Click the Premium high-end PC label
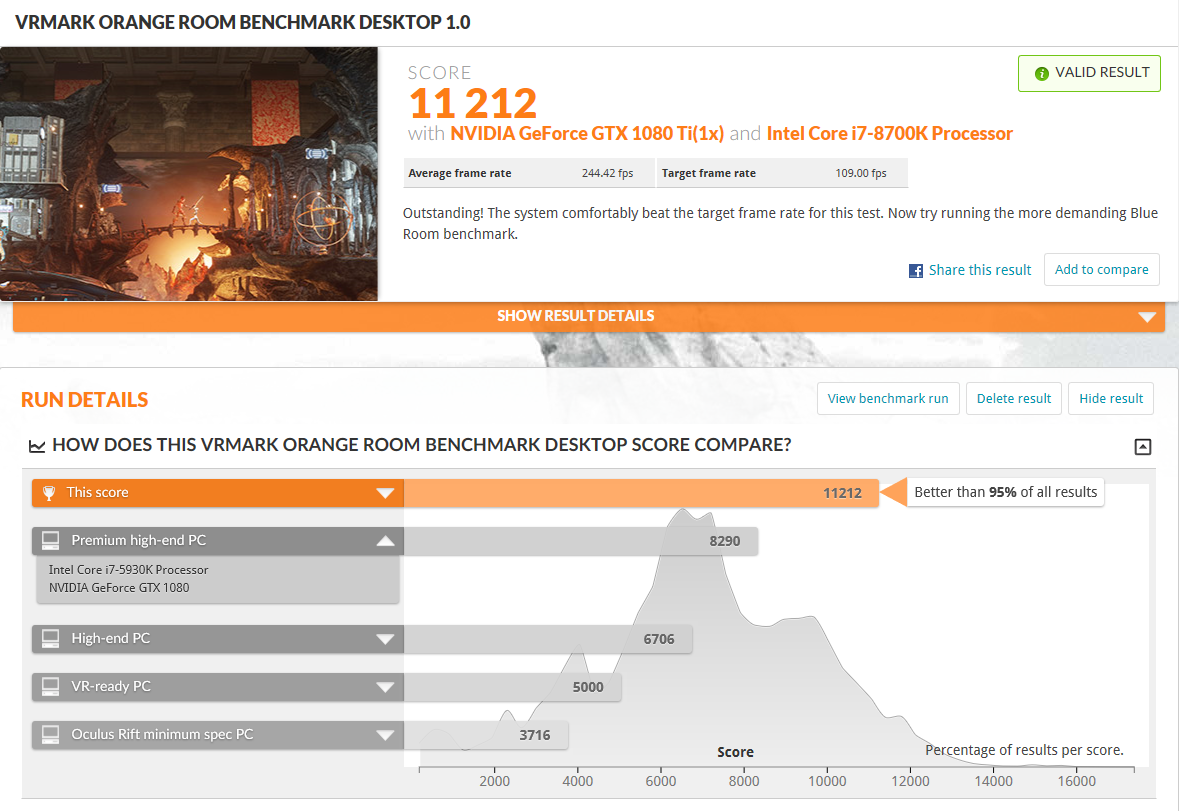Viewport: 1179px width, 811px height. coord(138,540)
